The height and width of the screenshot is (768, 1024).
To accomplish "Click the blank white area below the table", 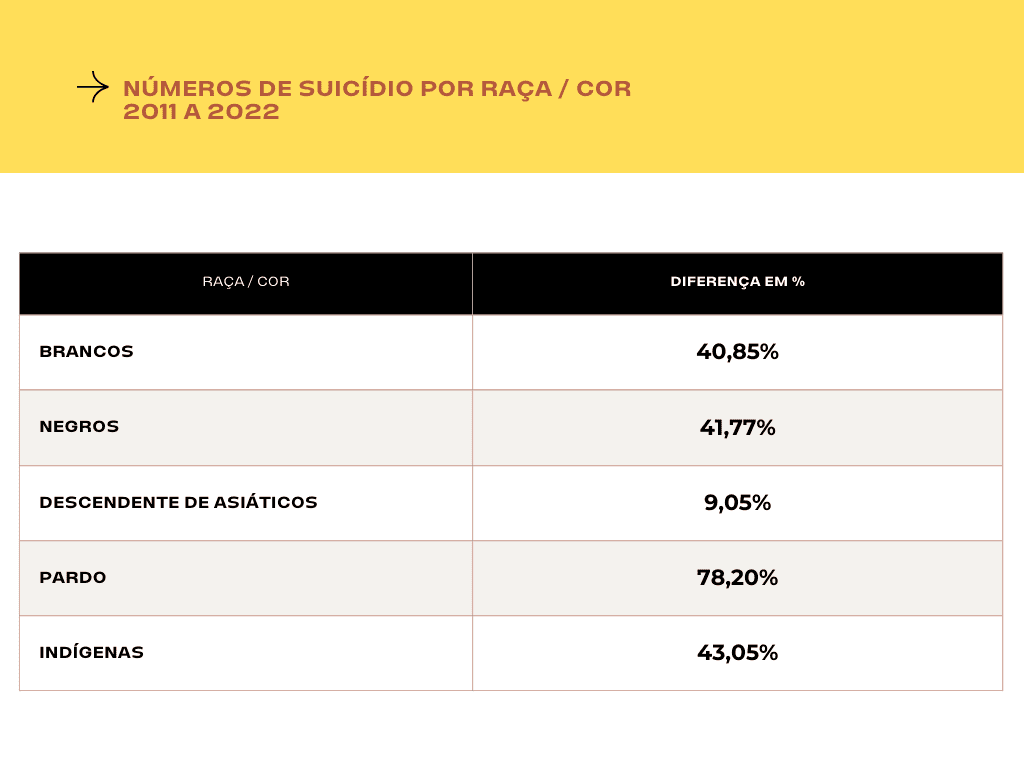I will (512, 730).
